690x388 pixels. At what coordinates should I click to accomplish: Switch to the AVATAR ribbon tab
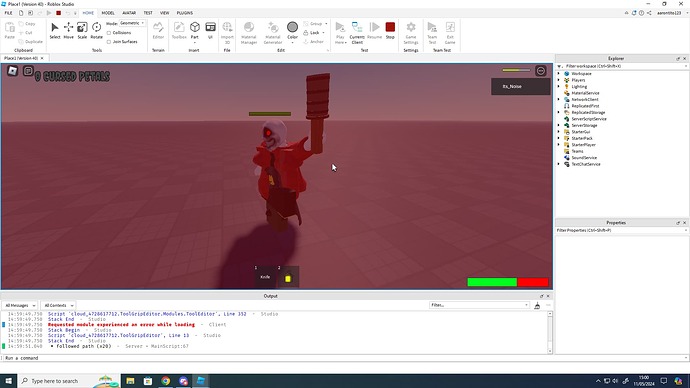point(129,13)
